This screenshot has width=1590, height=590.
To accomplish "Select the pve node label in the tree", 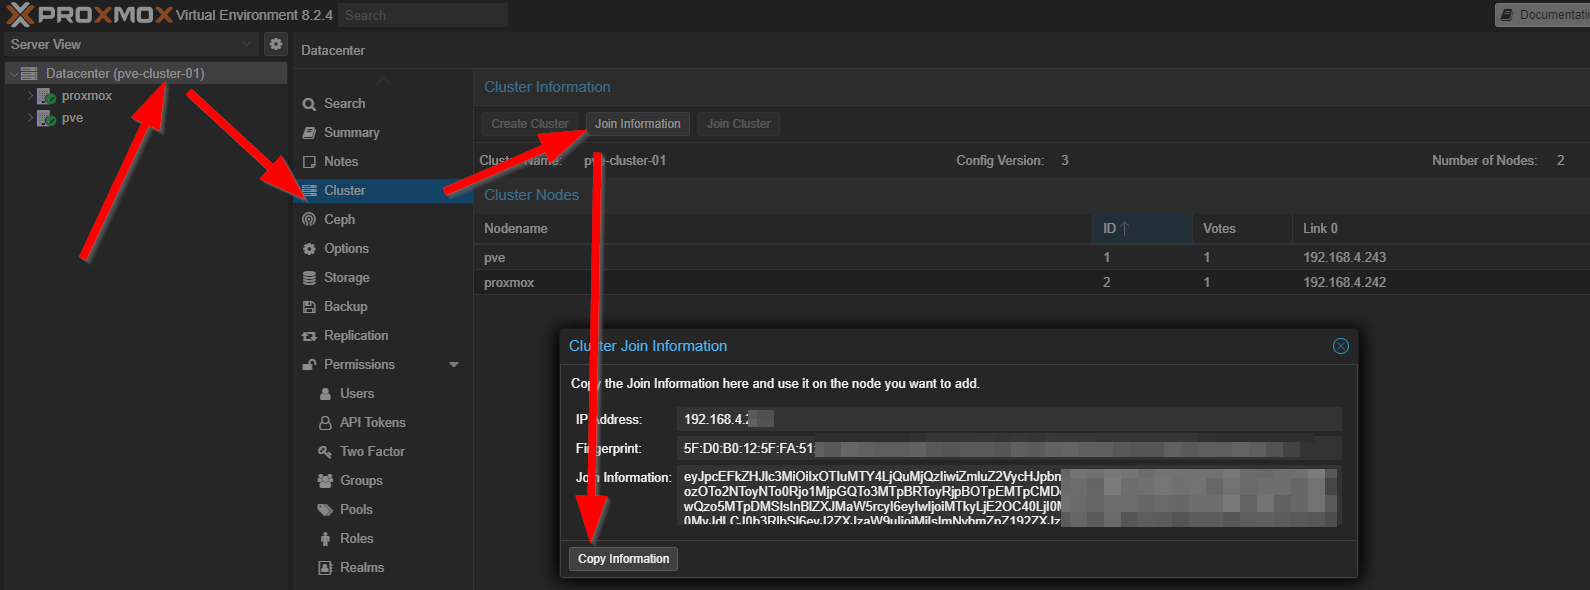I will [x=72, y=118].
